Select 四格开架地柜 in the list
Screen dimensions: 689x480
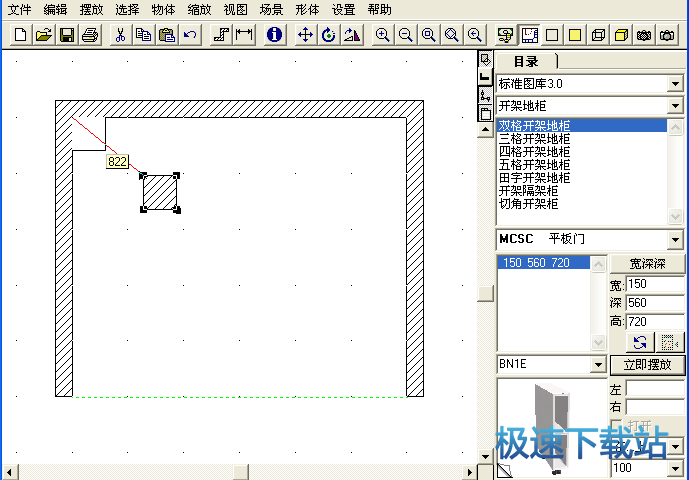[x=535, y=152]
